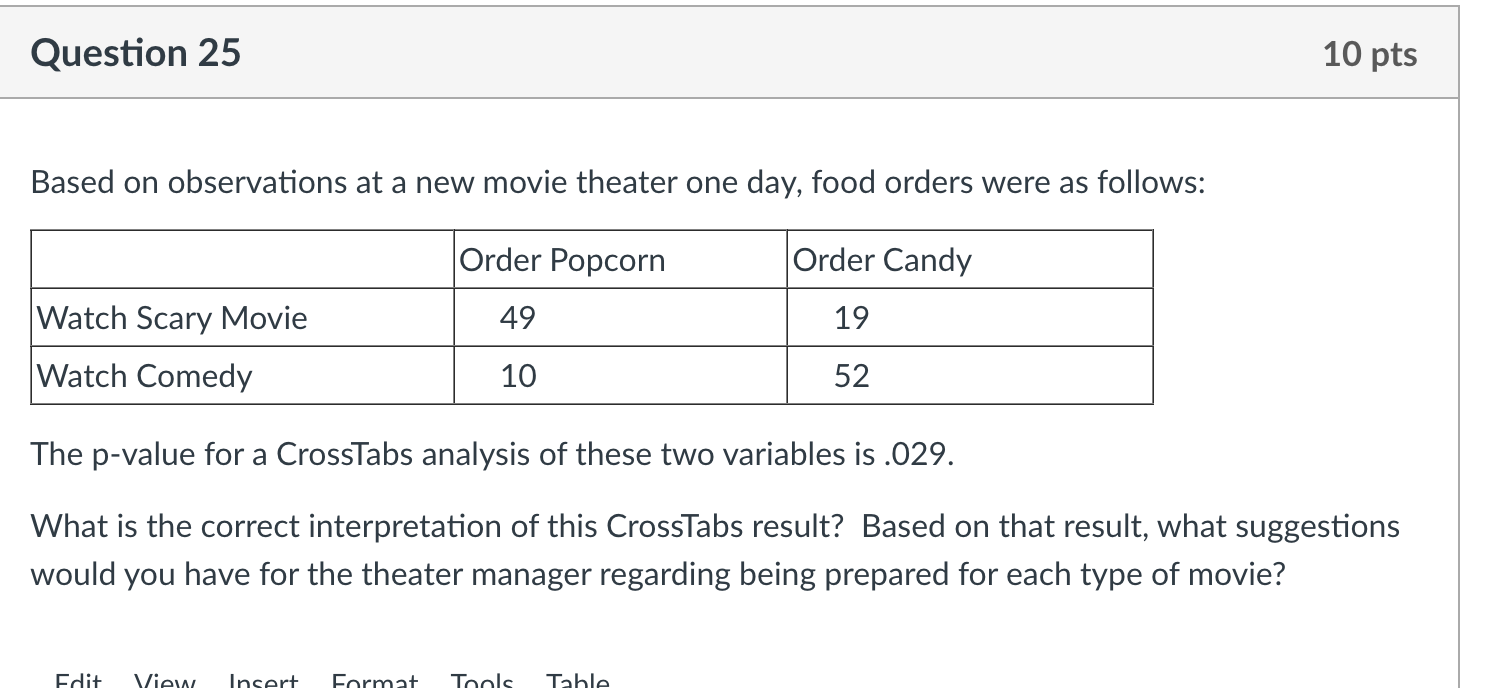Open the Insert menu in the editor
The width and height of the screenshot is (1486, 688).
tap(263, 680)
